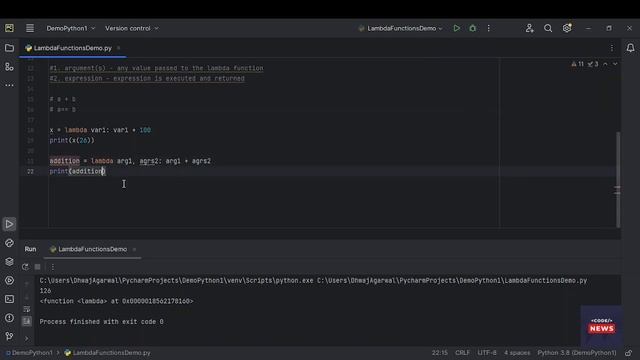640x360 pixels.
Task: Open the Version control dropdown
Action: [132, 28]
